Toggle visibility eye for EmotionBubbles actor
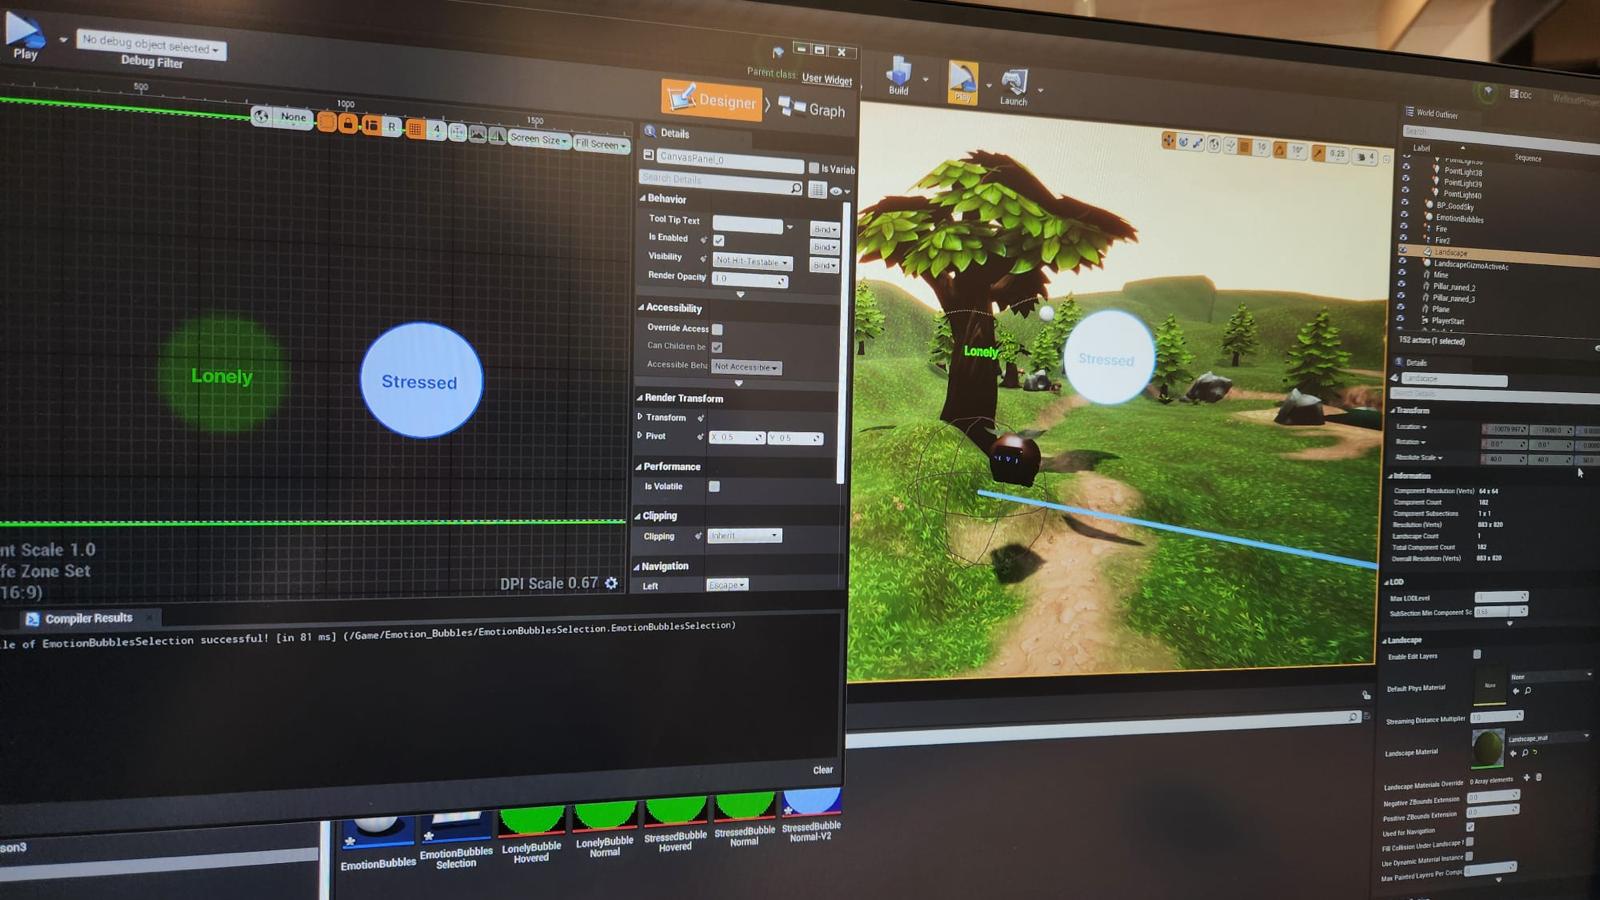Viewport: 1600px width, 900px height. tap(1404, 214)
